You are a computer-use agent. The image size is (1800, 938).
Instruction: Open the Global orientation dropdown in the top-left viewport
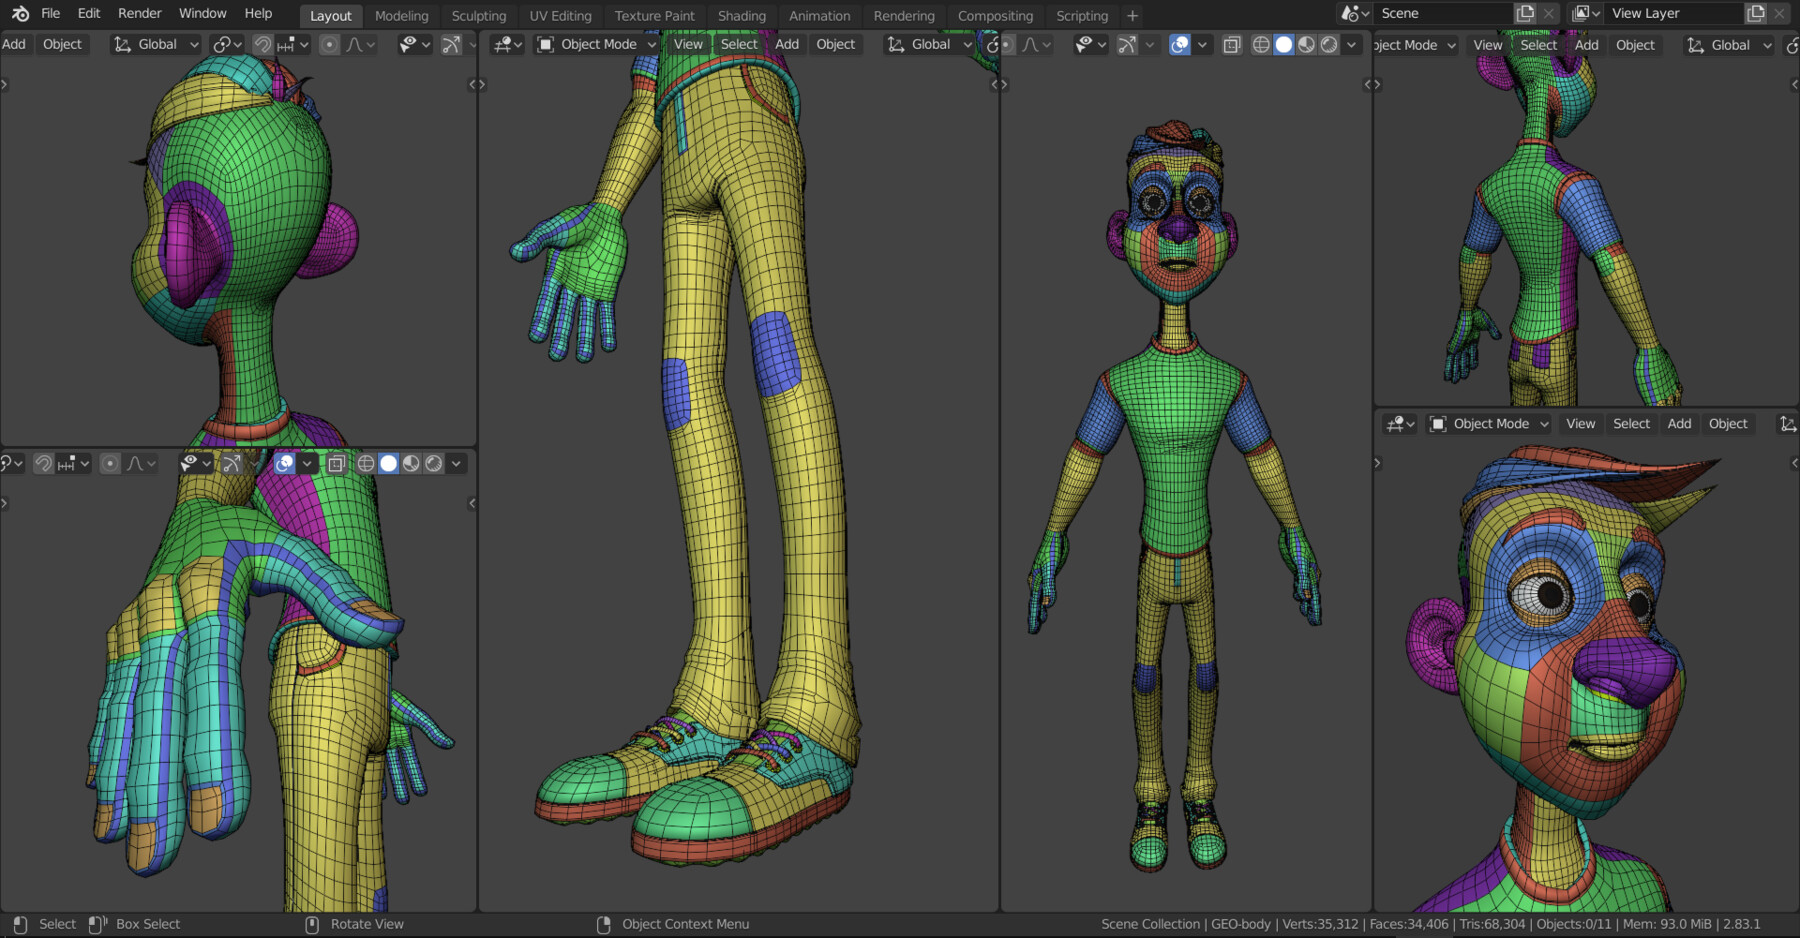(x=157, y=45)
